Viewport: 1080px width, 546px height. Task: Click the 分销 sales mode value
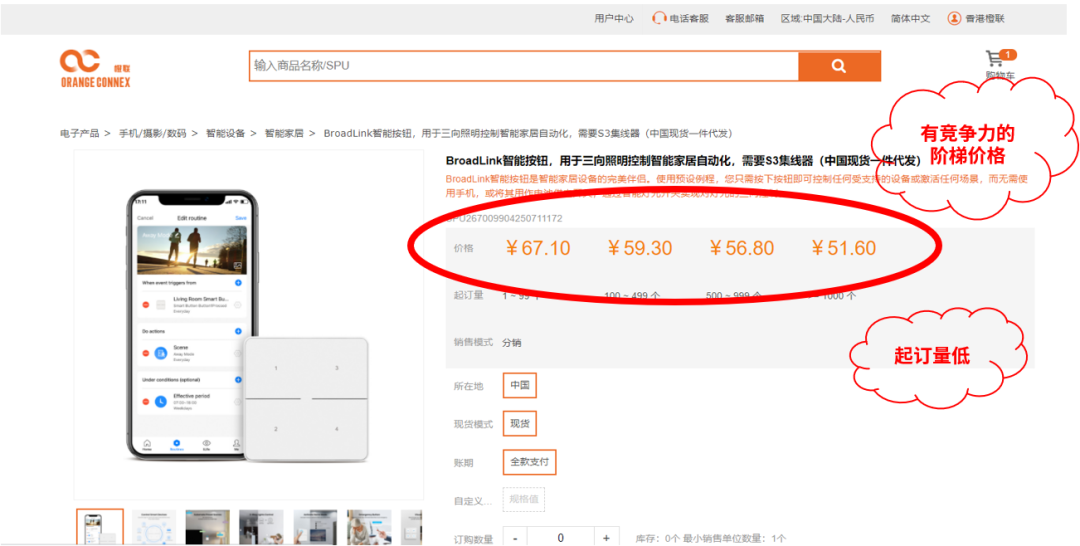512,342
